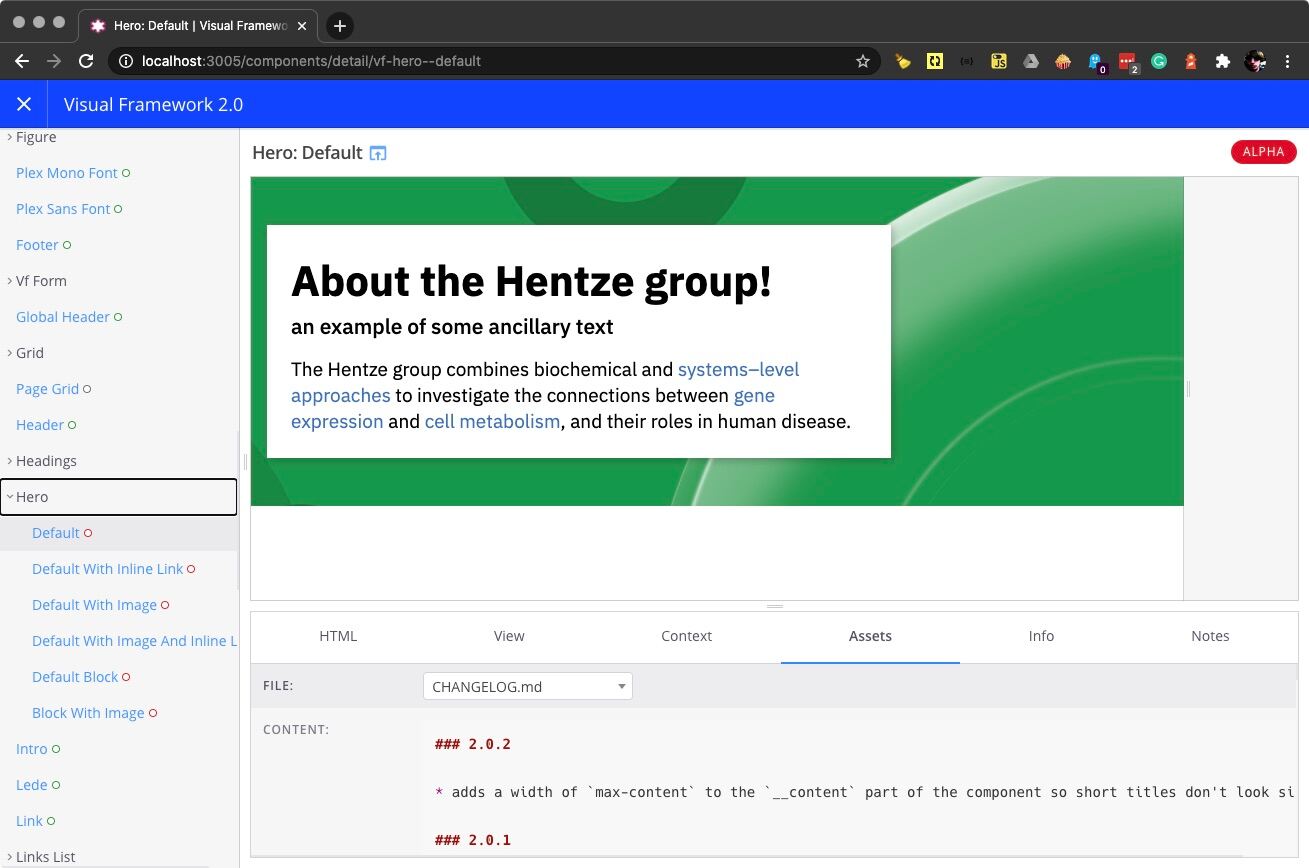Open Global Header component

(63, 317)
